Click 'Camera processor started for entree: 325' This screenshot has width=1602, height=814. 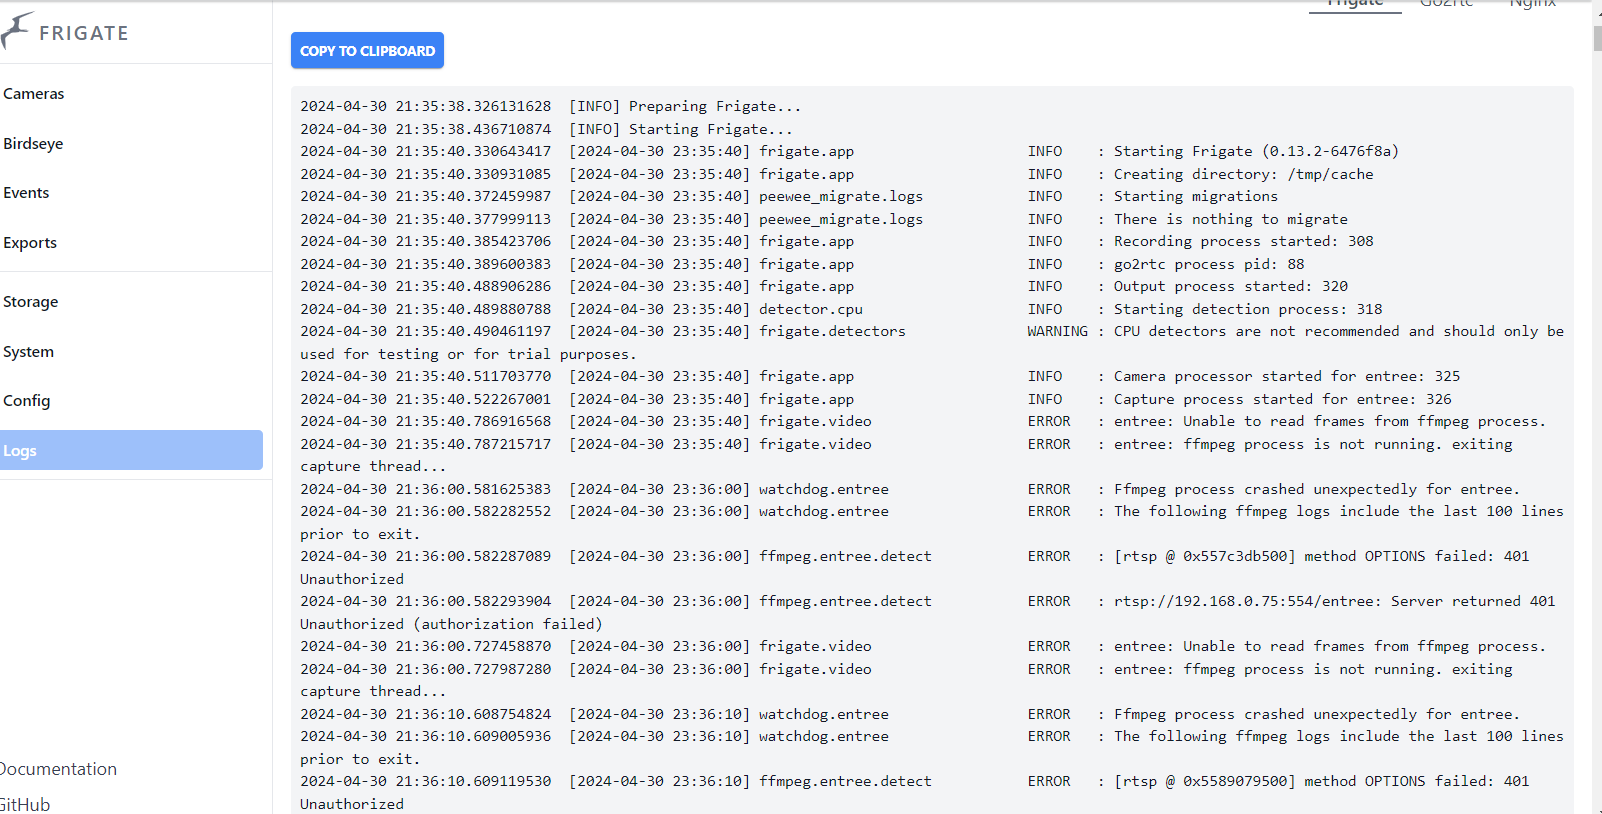click(1287, 376)
